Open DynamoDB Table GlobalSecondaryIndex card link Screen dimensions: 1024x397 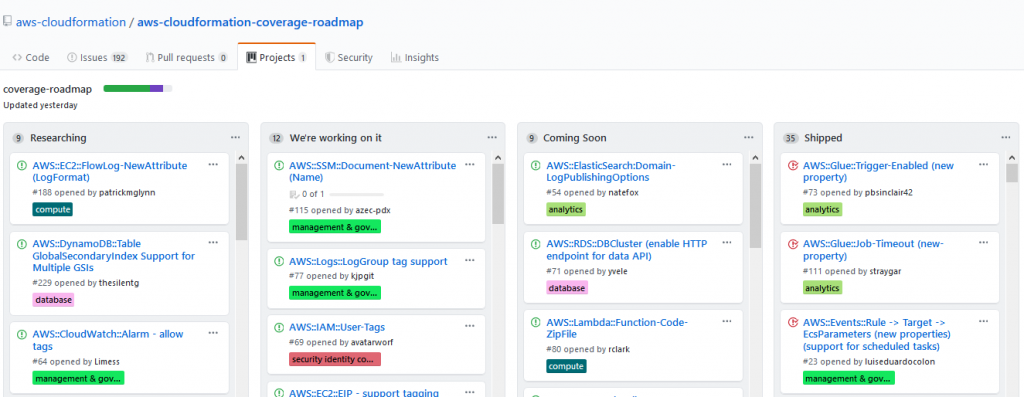114,255
